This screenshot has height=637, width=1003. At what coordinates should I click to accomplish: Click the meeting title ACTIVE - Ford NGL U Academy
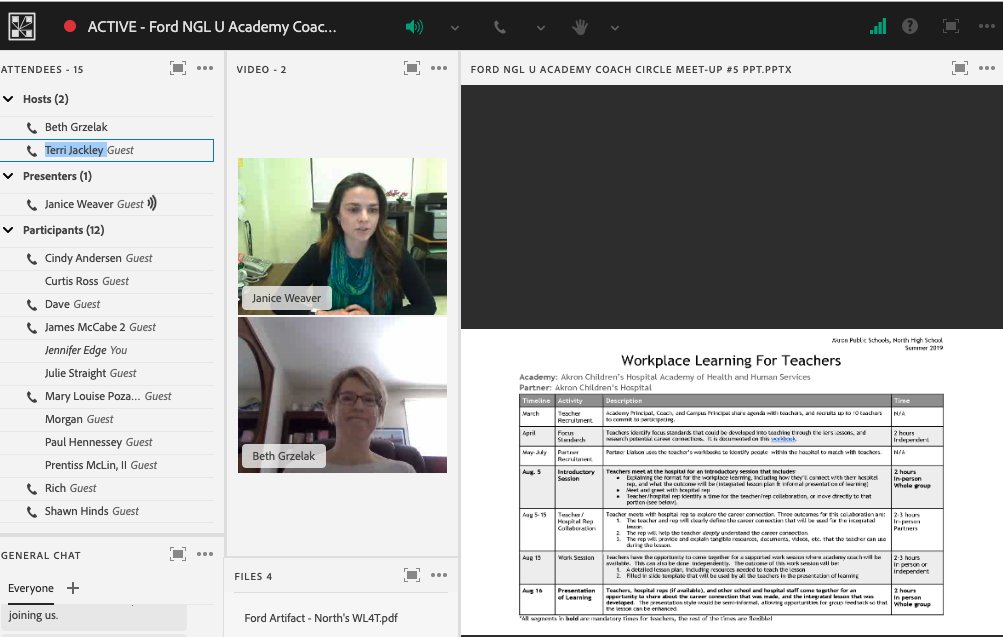[x=212, y=27]
